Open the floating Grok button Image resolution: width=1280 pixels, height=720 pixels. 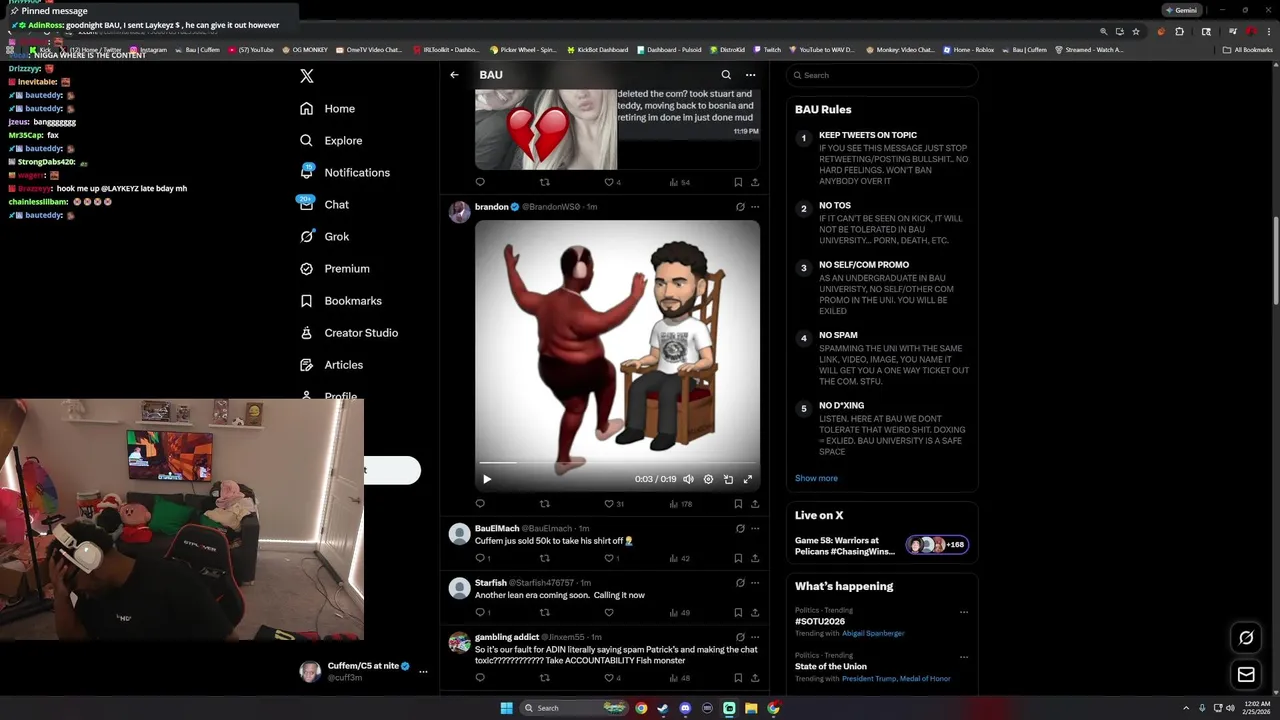click(x=1246, y=638)
